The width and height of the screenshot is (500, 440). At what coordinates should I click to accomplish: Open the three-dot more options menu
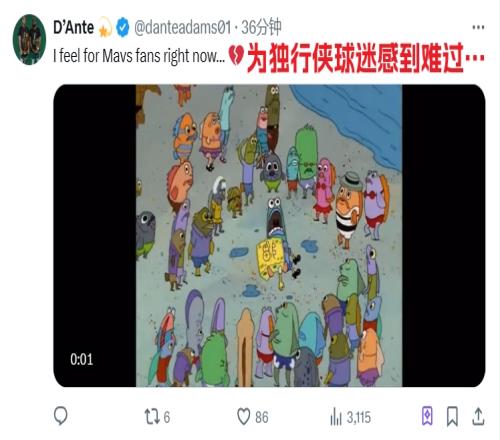point(478,27)
